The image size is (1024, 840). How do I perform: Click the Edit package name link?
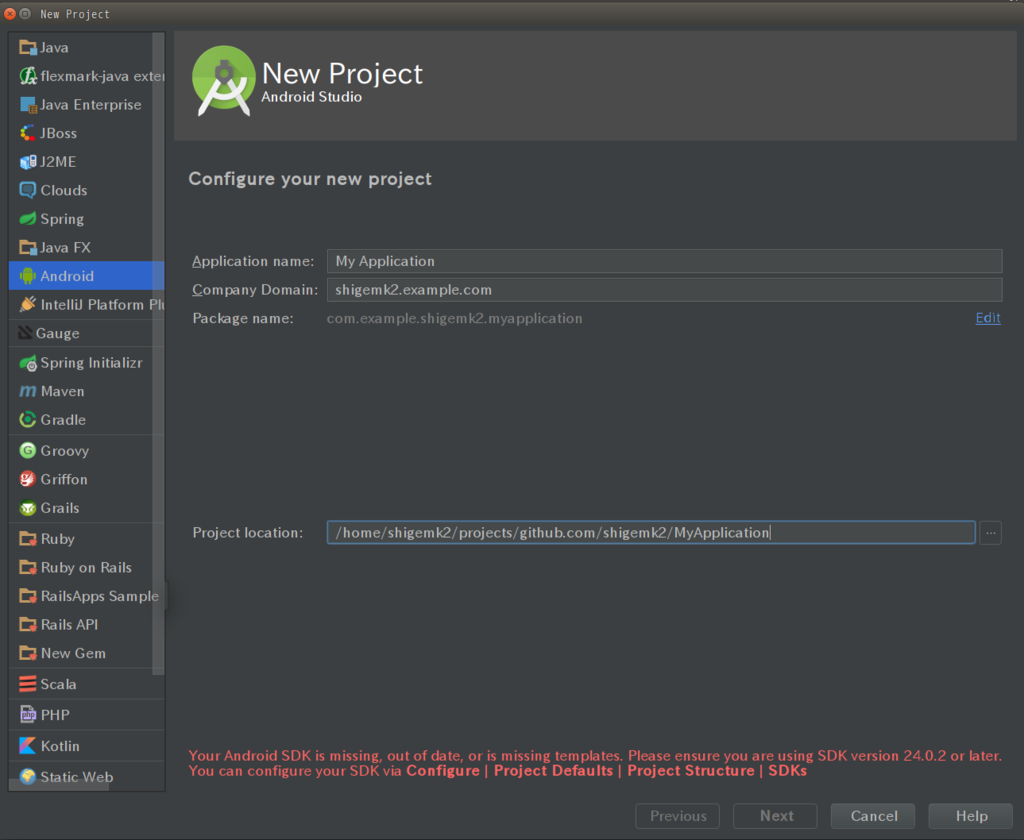coord(988,318)
